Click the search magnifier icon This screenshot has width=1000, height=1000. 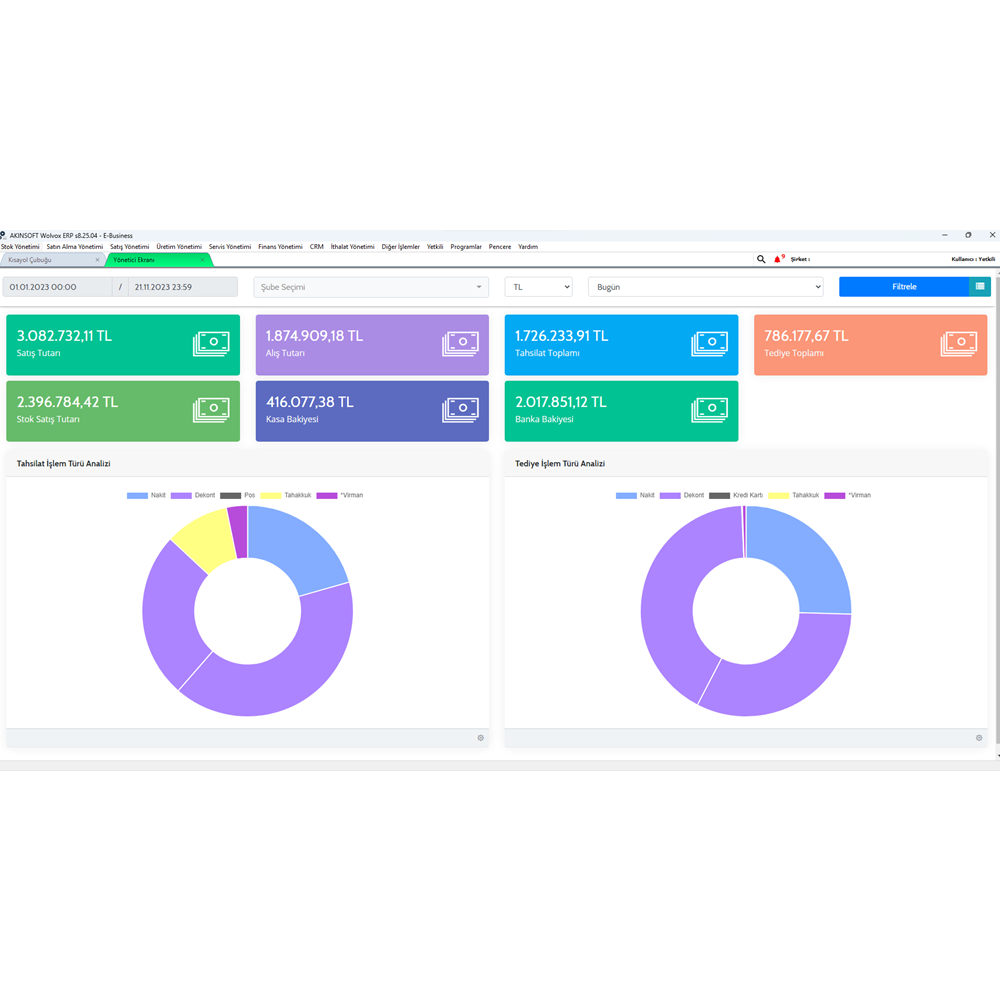tap(761, 259)
